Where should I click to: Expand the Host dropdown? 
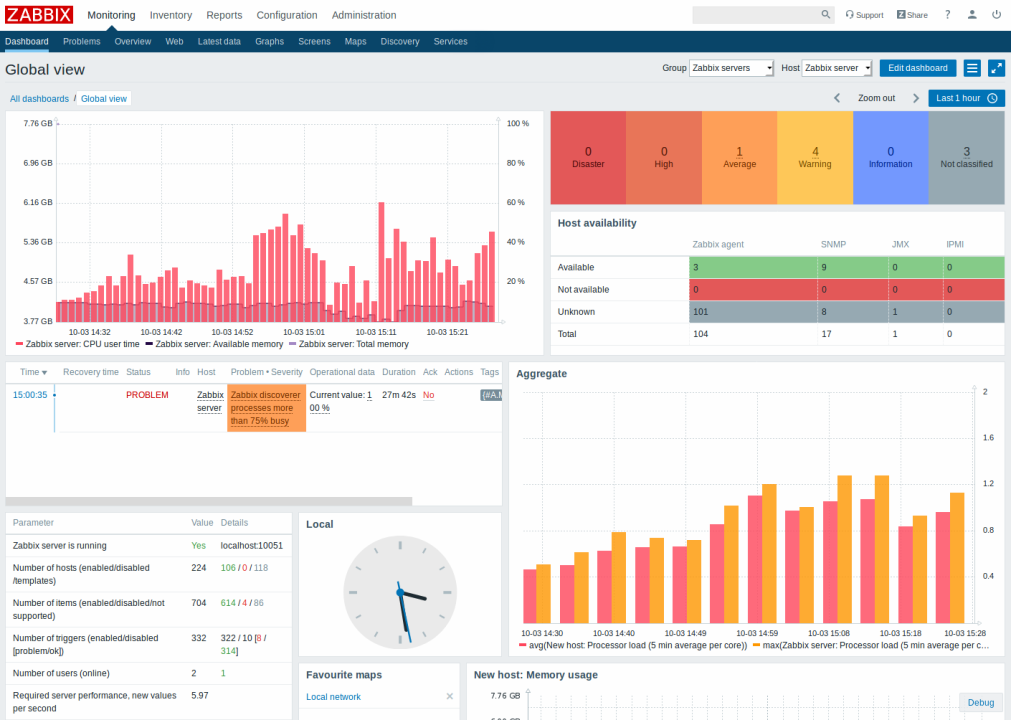click(837, 68)
